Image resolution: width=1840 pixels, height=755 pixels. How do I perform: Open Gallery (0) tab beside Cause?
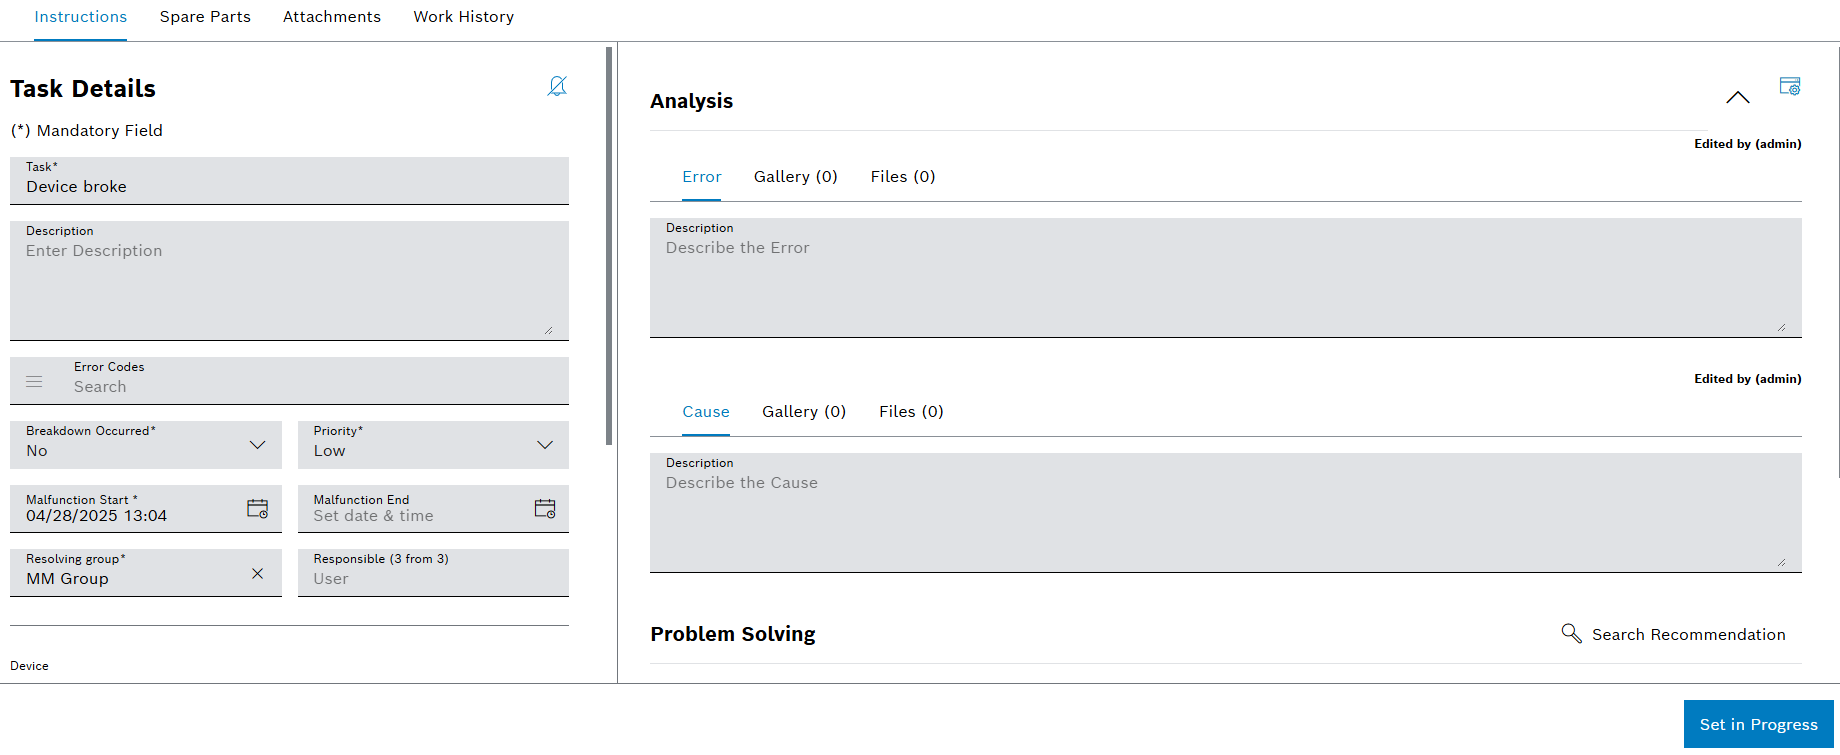point(804,412)
